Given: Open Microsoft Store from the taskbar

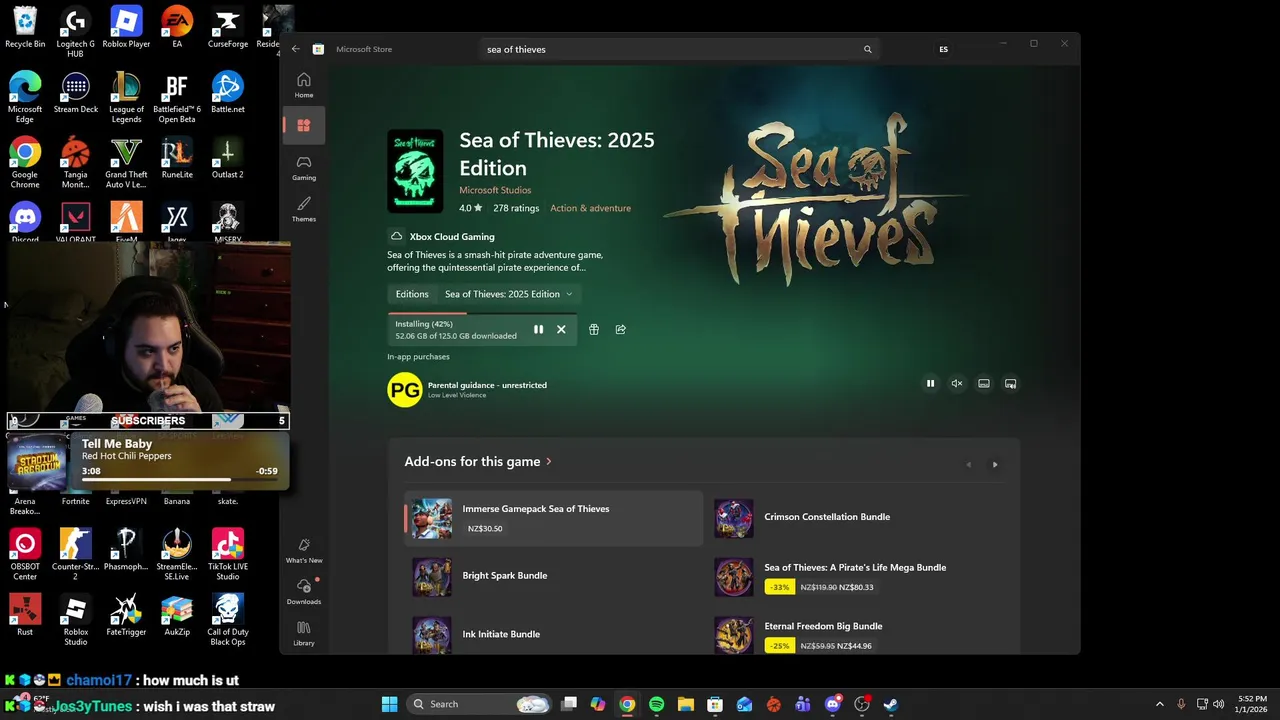Looking at the screenshot, I should (715, 704).
